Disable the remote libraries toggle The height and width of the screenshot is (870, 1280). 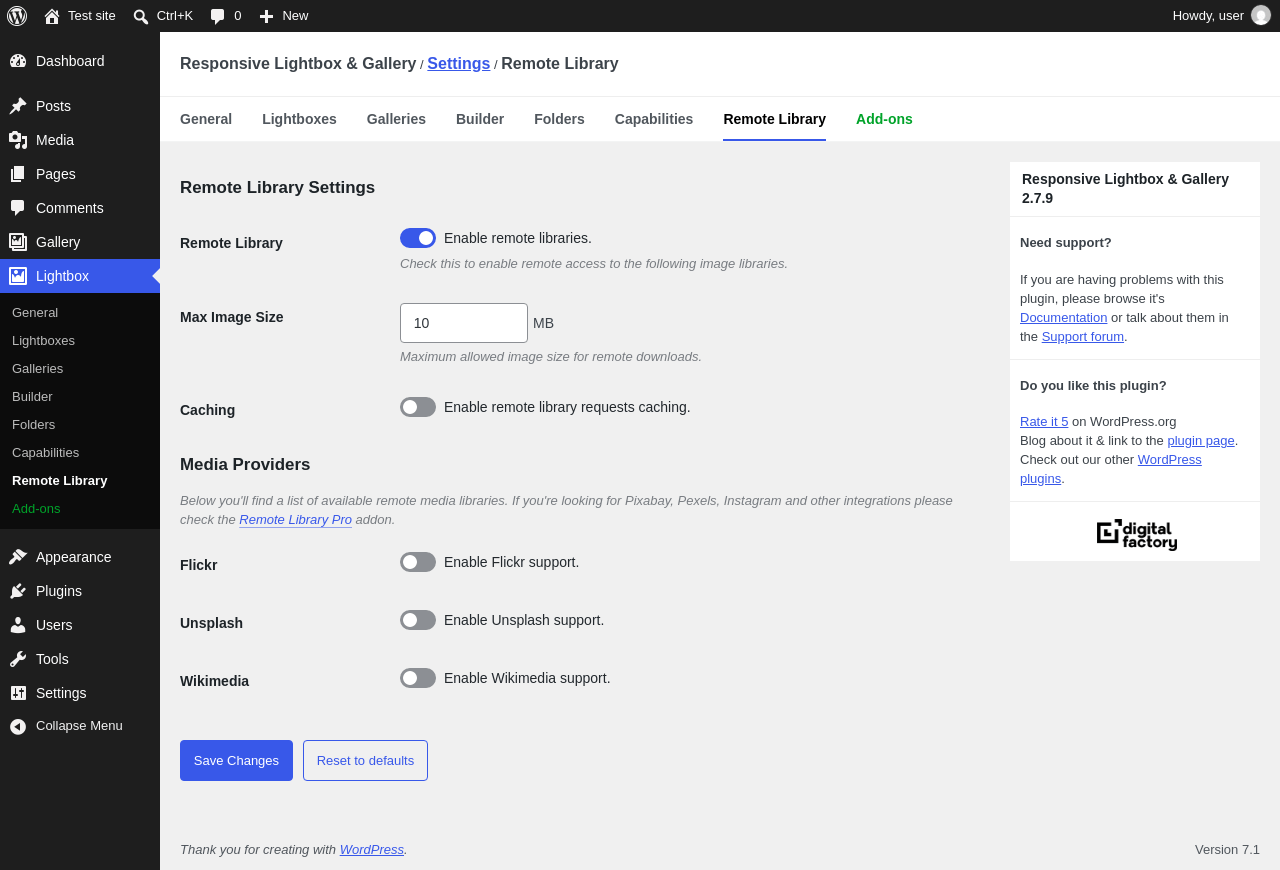[418, 238]
